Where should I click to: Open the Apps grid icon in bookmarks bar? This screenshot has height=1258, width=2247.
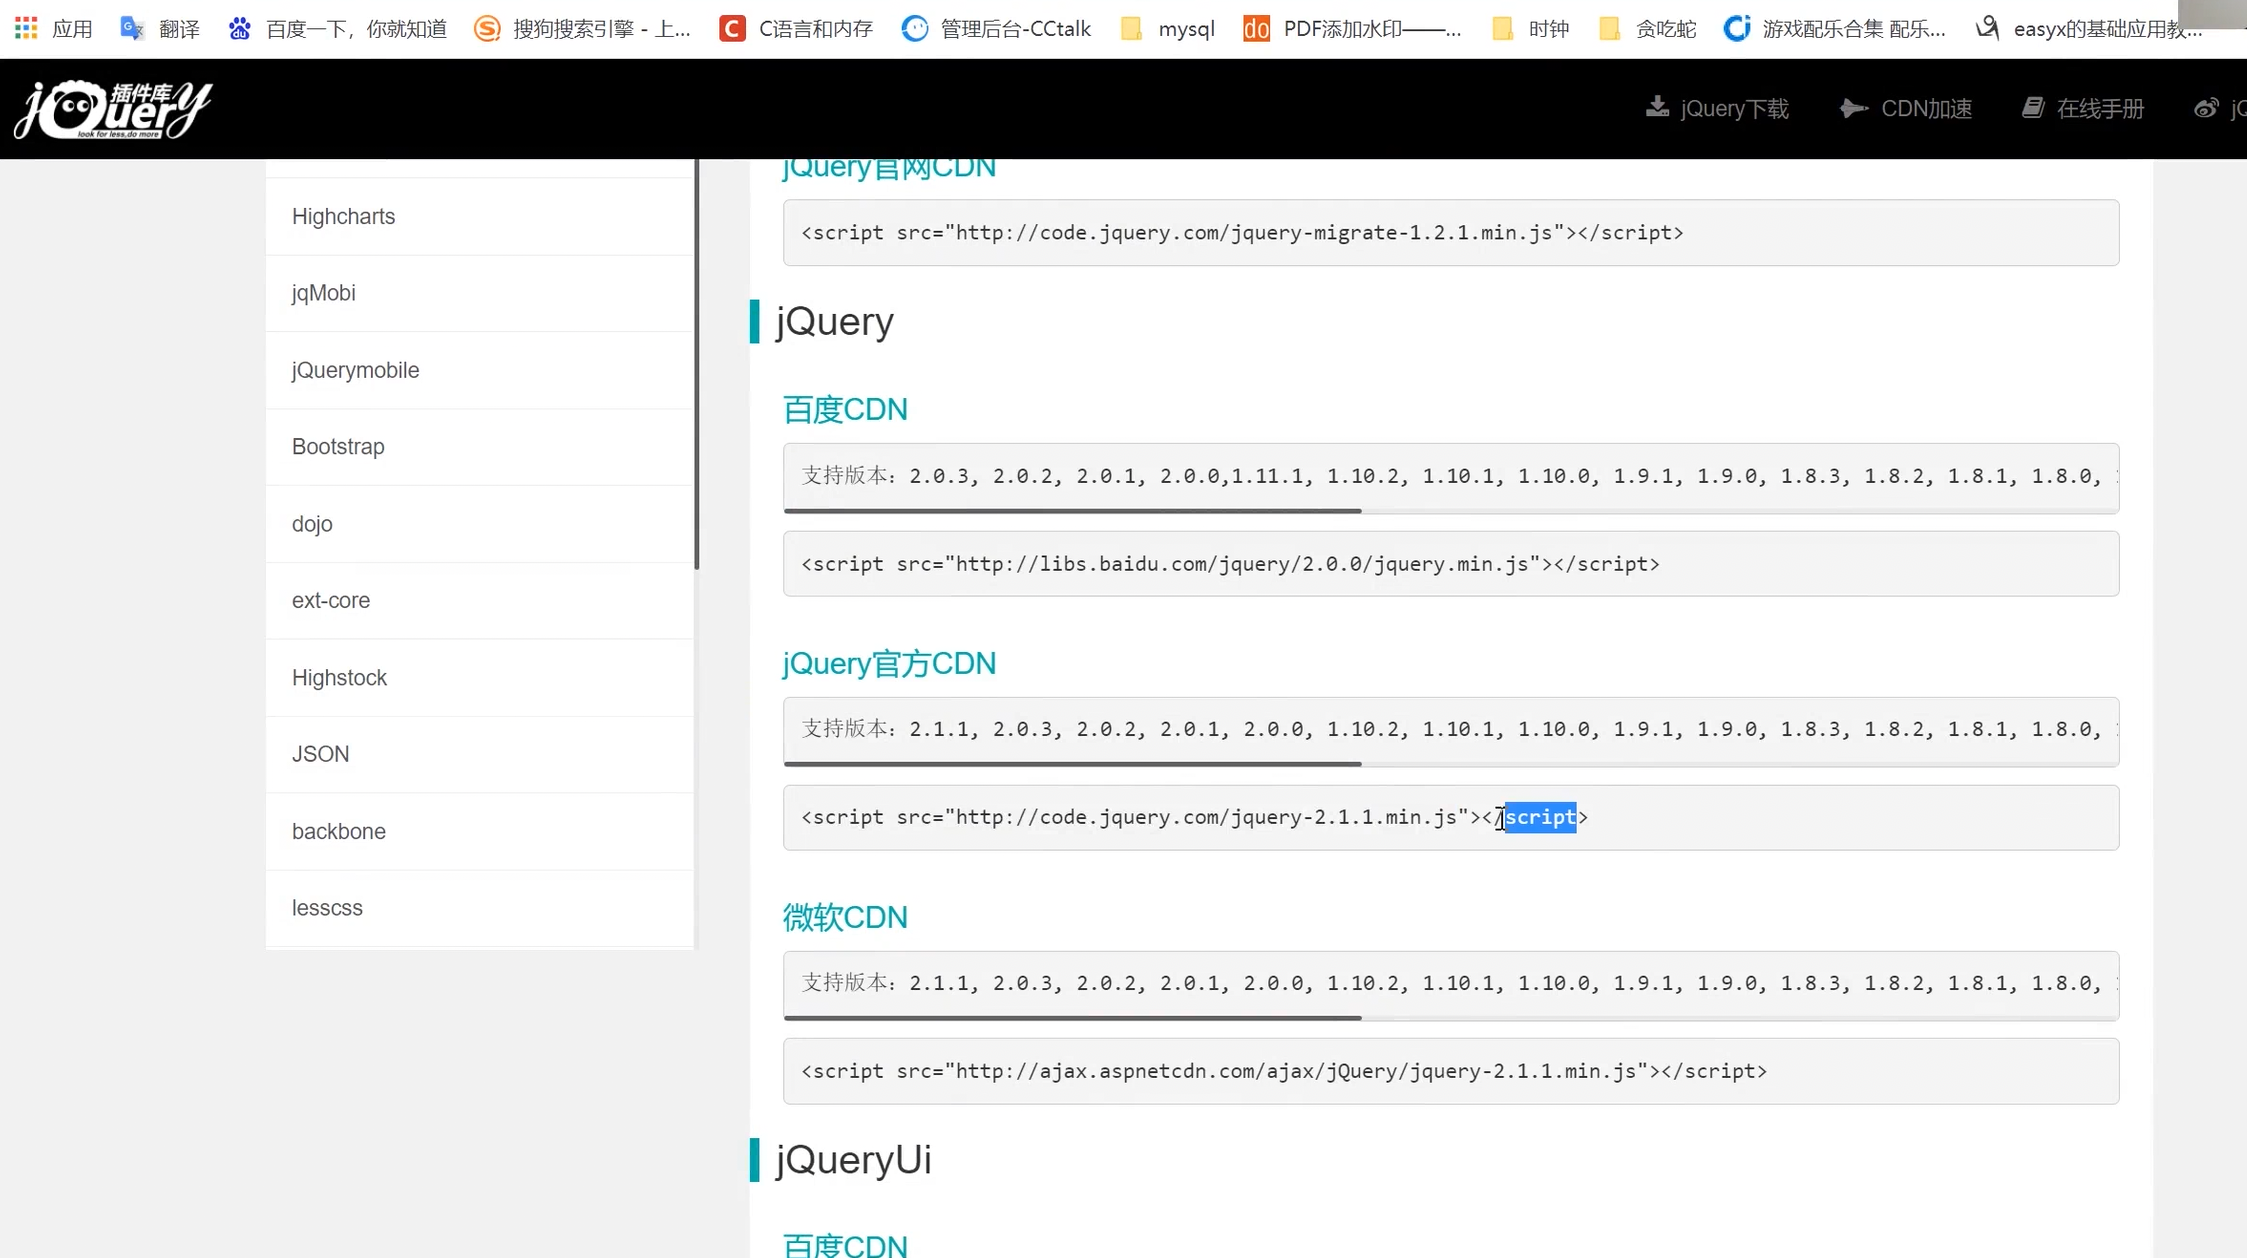point(26,28)
